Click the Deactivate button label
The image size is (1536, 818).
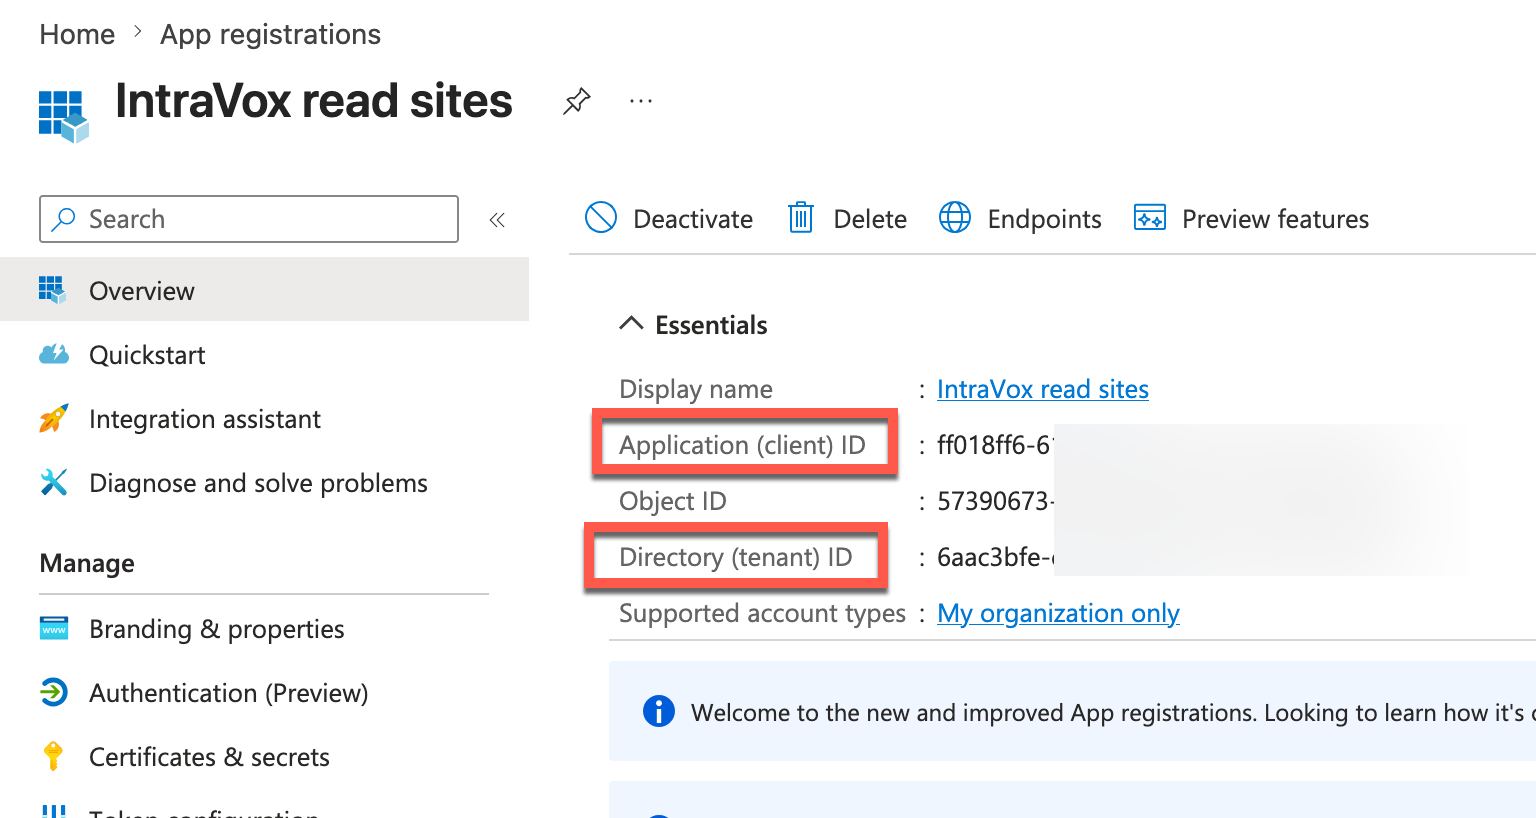(x=693, y=219)
